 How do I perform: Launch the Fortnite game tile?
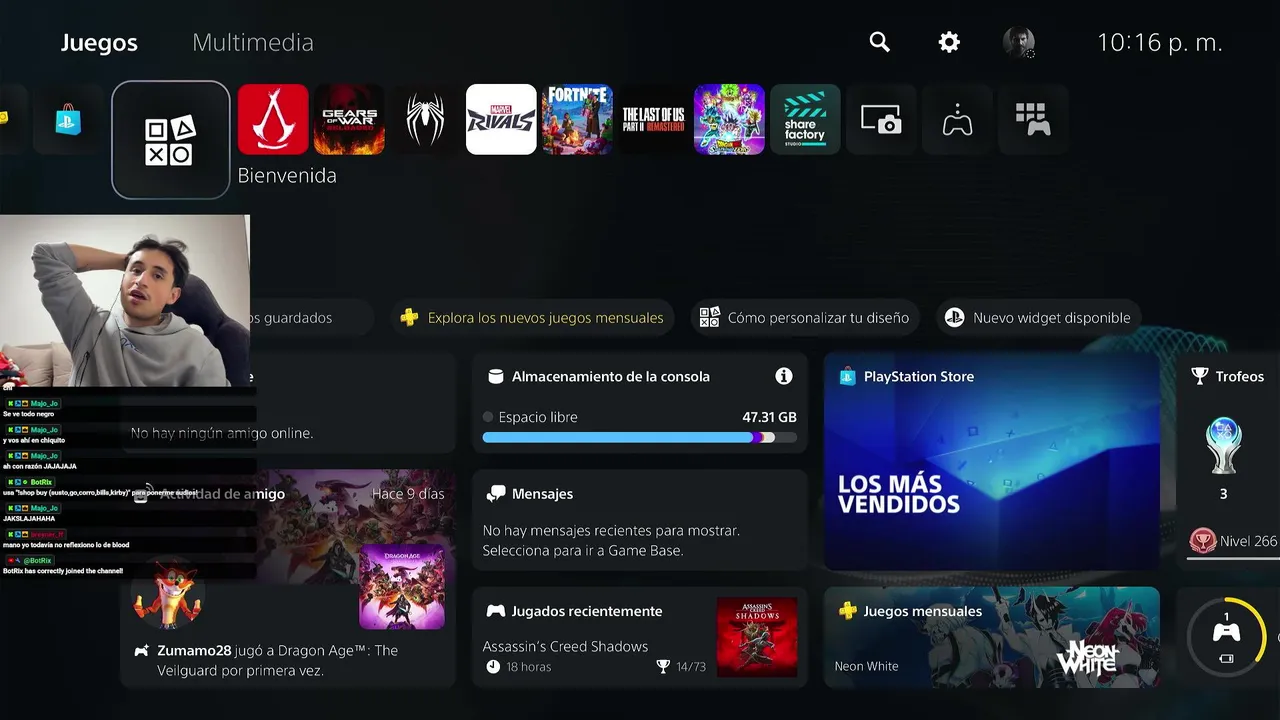tap(577, 120)
